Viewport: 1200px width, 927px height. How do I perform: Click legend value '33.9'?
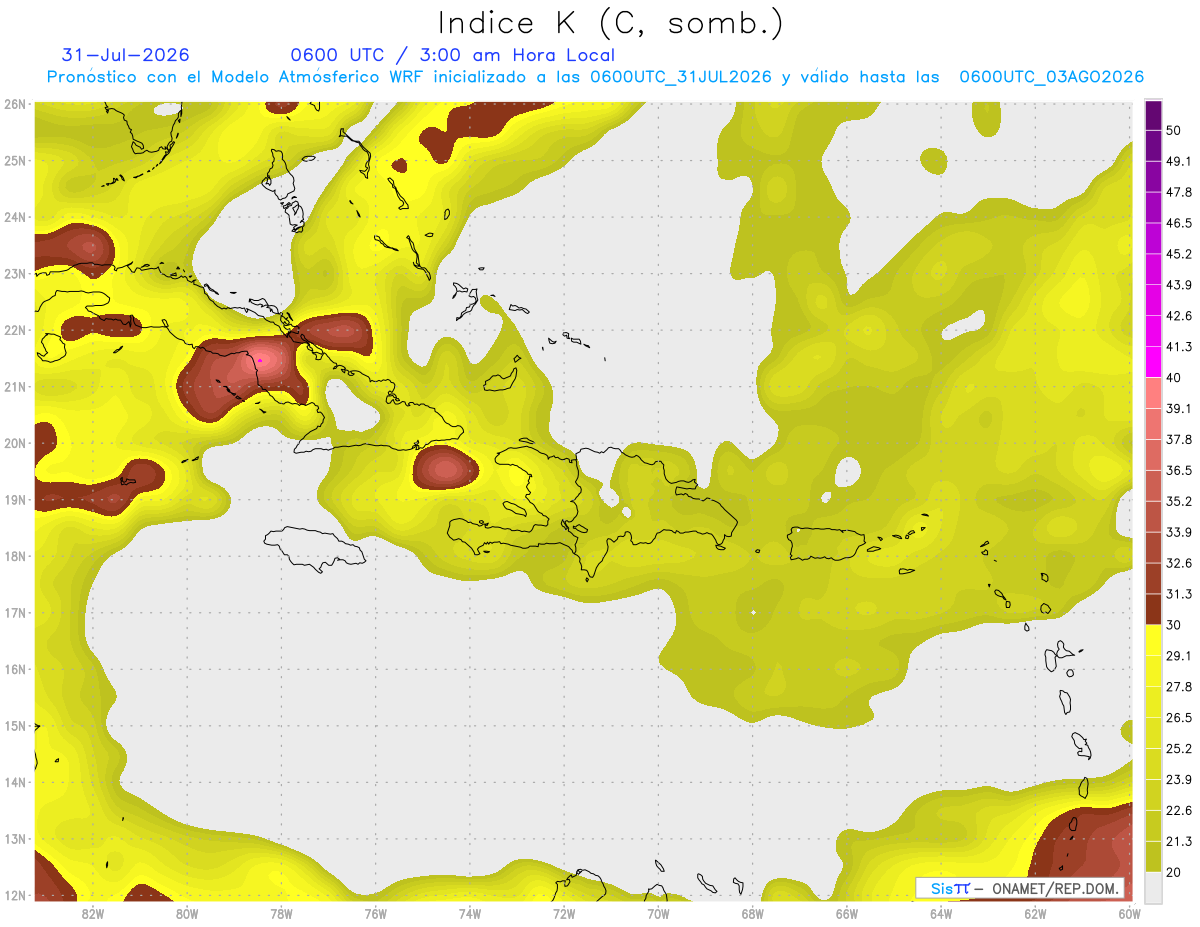(1178, 532)
